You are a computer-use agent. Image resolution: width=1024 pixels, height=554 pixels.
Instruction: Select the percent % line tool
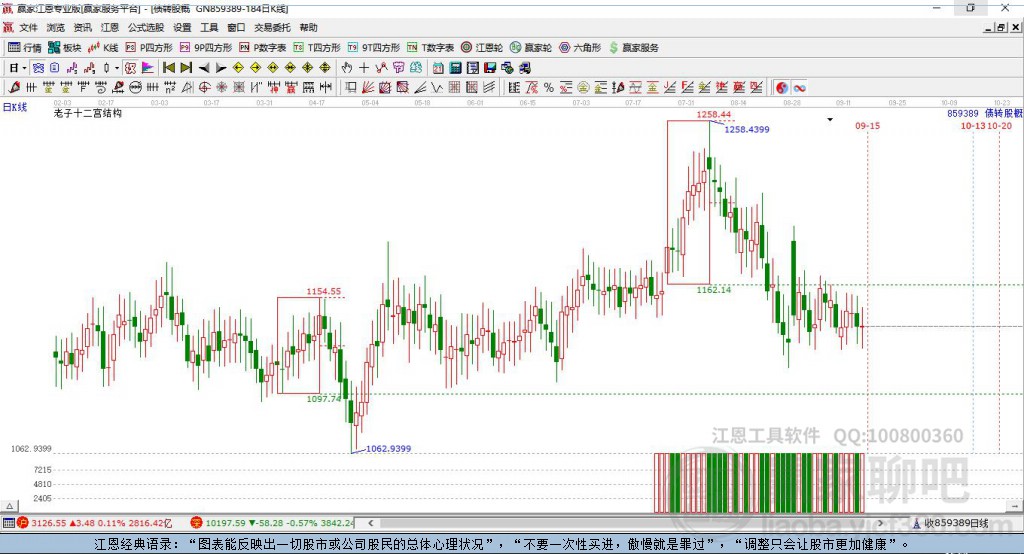click(x=549, y=88)
